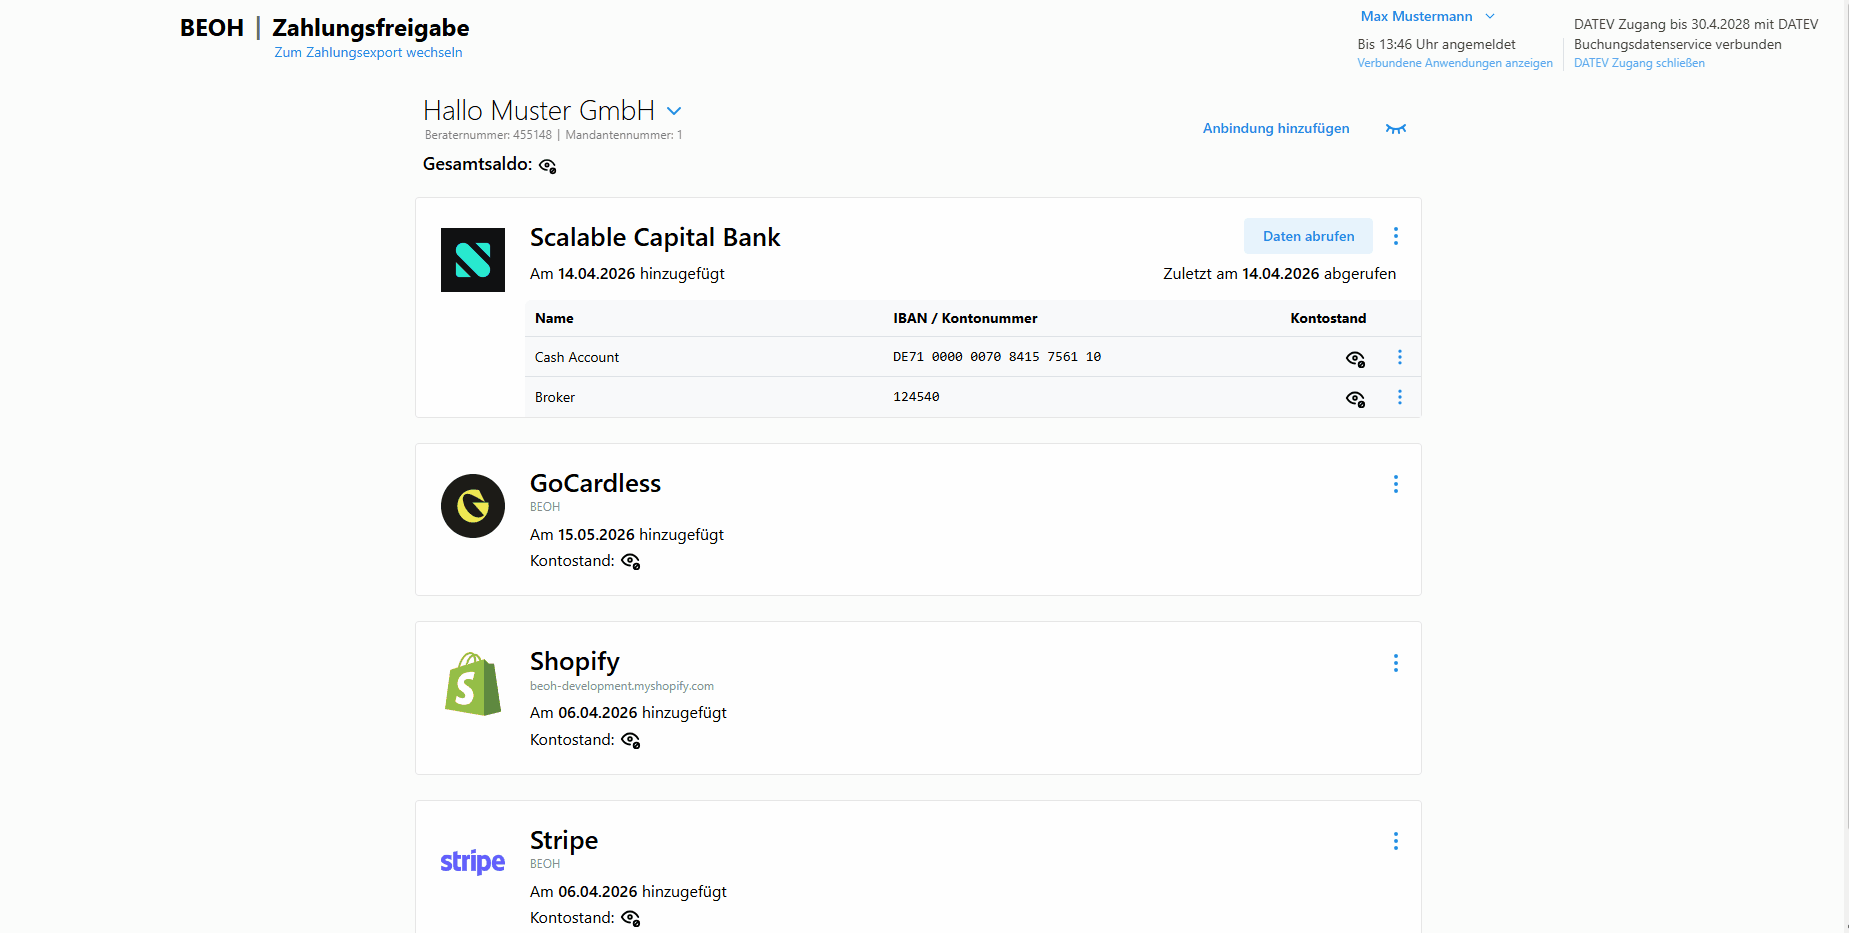Click the Kontostand column header

coord(1328,318)
